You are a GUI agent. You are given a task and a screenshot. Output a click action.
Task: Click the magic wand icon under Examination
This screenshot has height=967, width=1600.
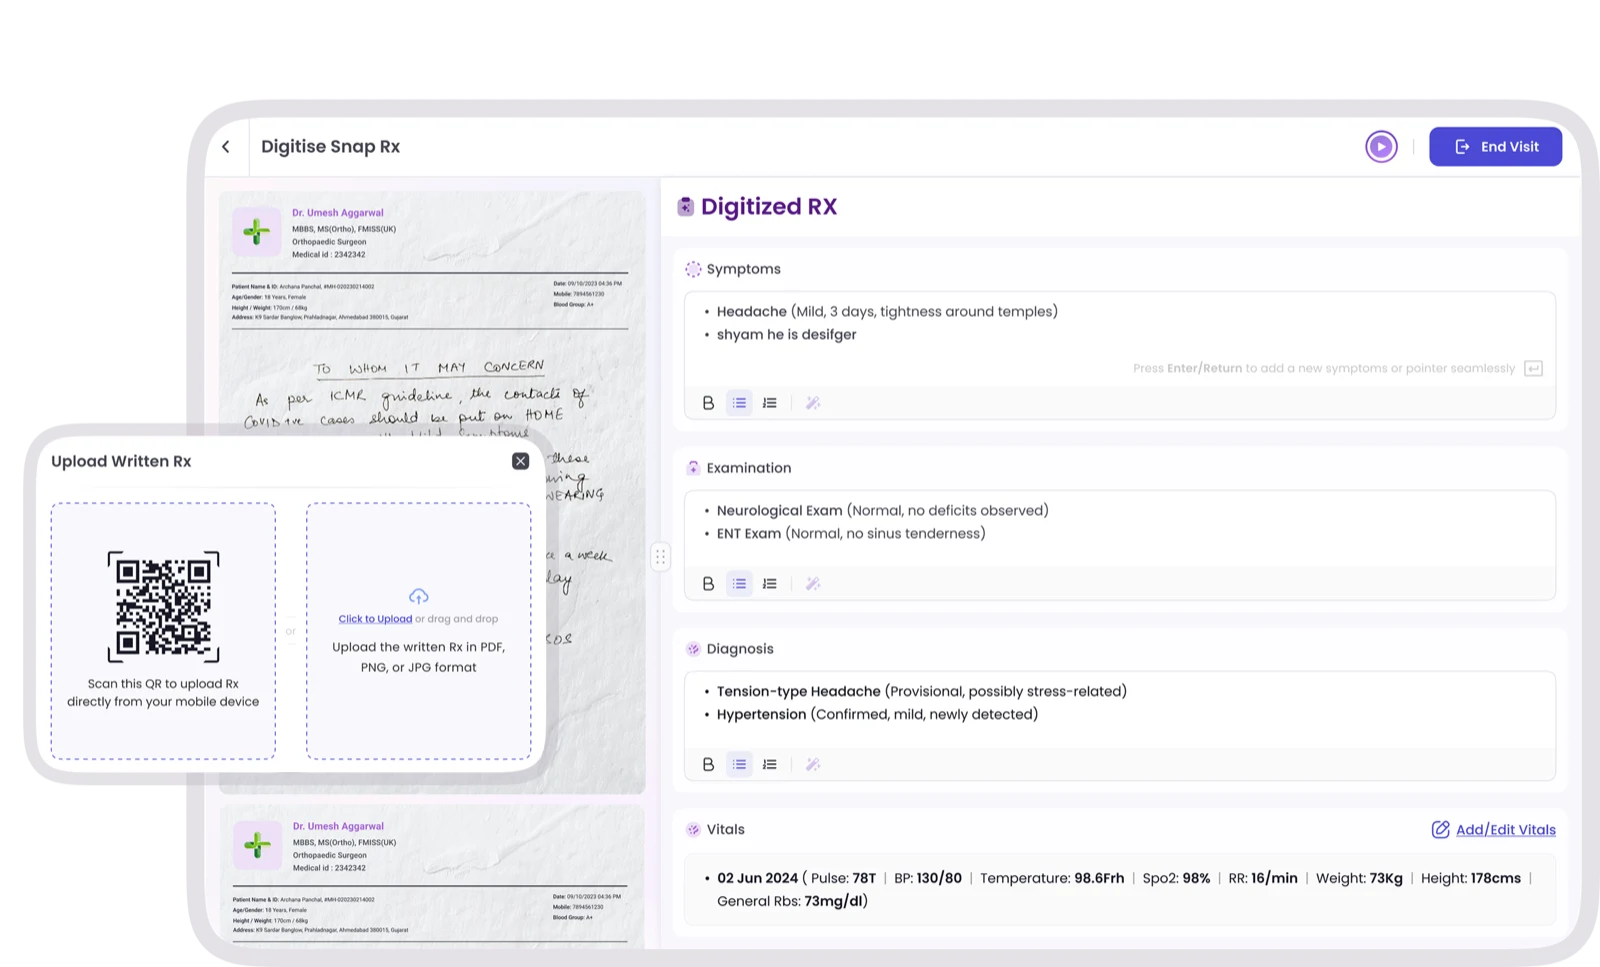pyautogui.click(x=813, y=584)
